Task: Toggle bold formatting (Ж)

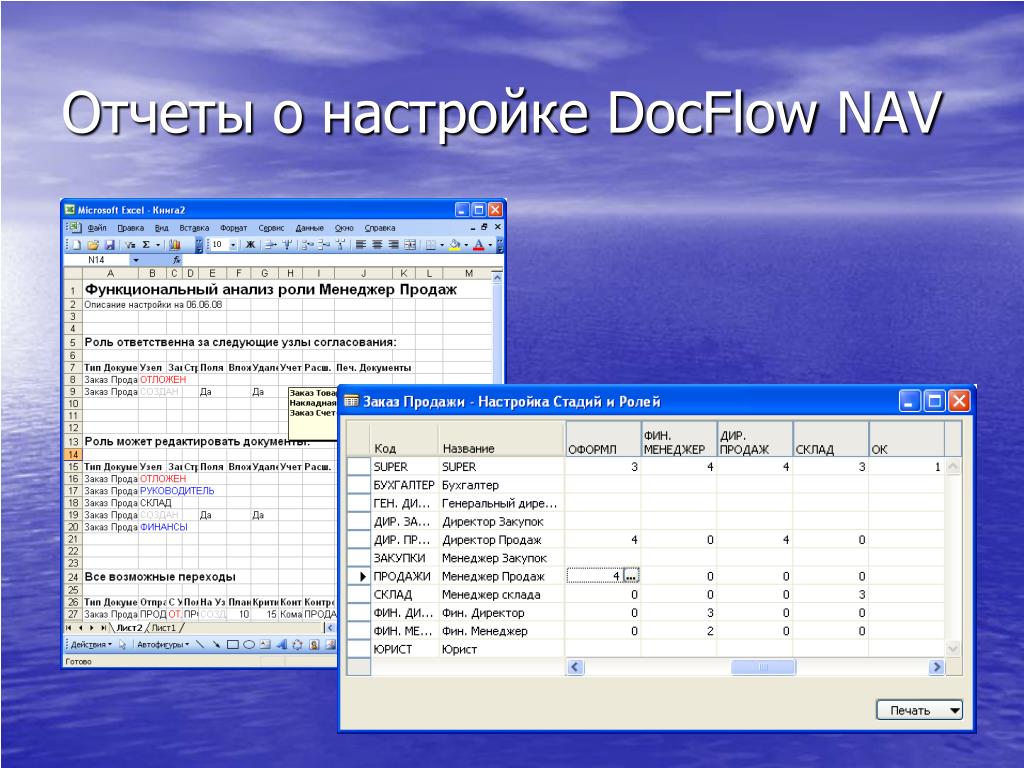Action: tap(250, 245)
